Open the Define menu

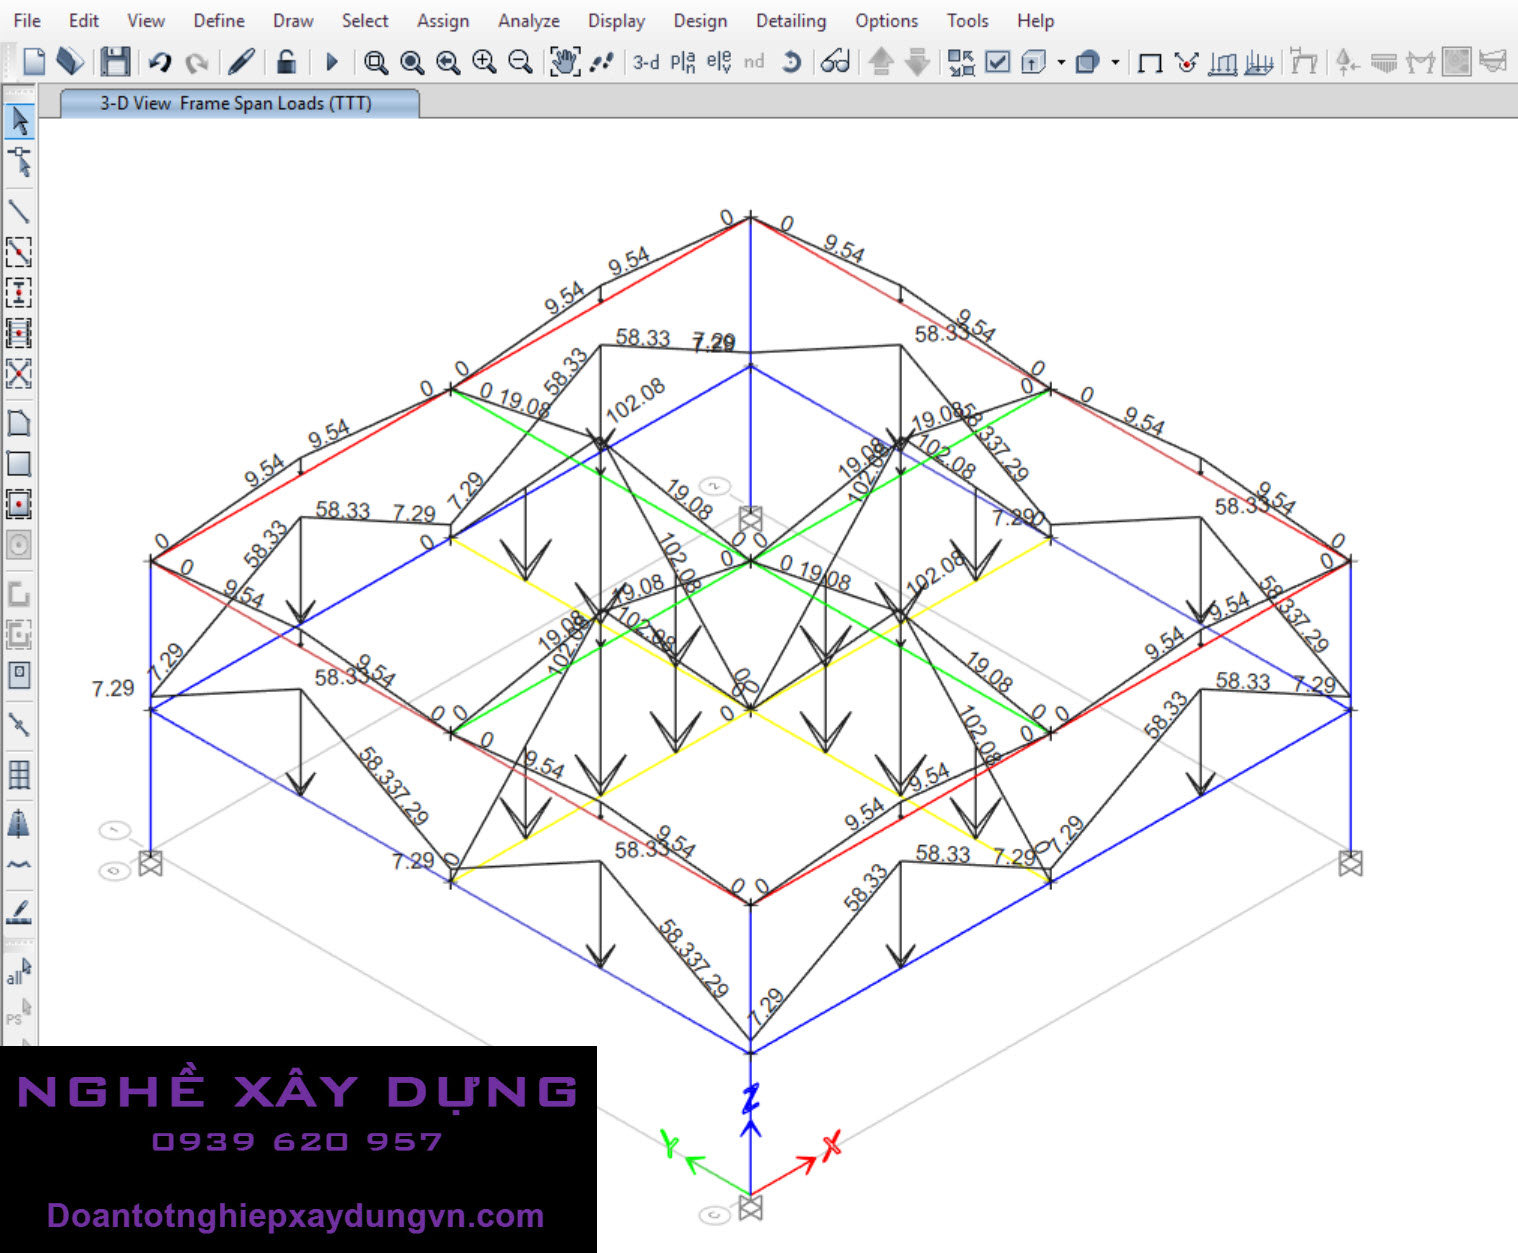click(x=218, y=21)
